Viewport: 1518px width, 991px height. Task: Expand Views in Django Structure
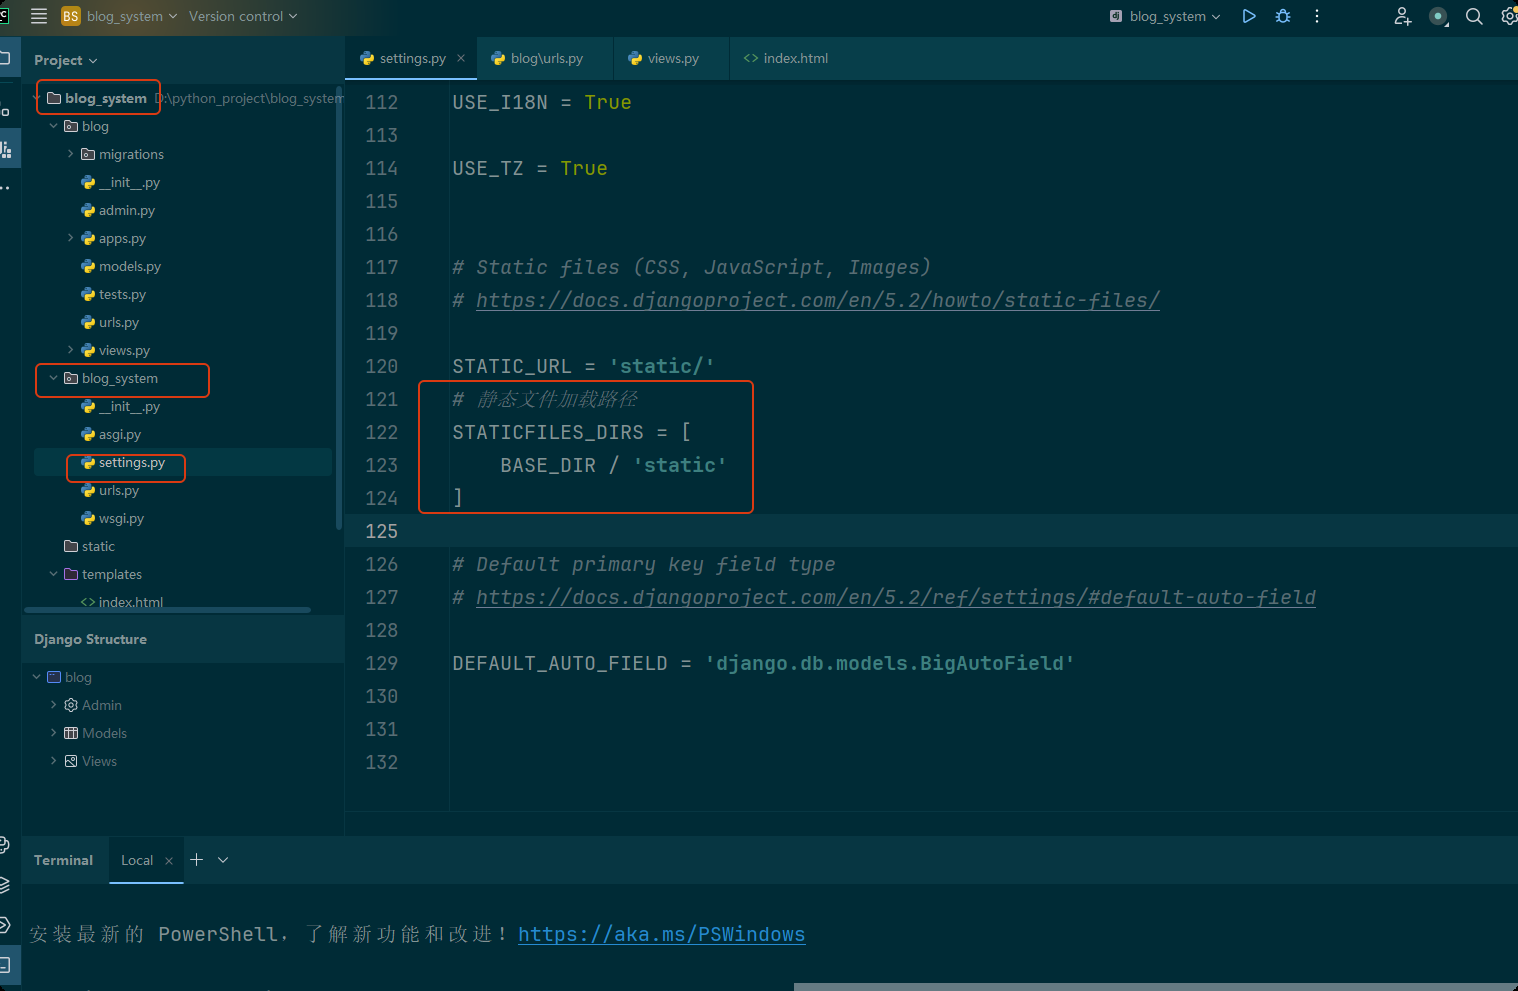[x=54, y=761]
